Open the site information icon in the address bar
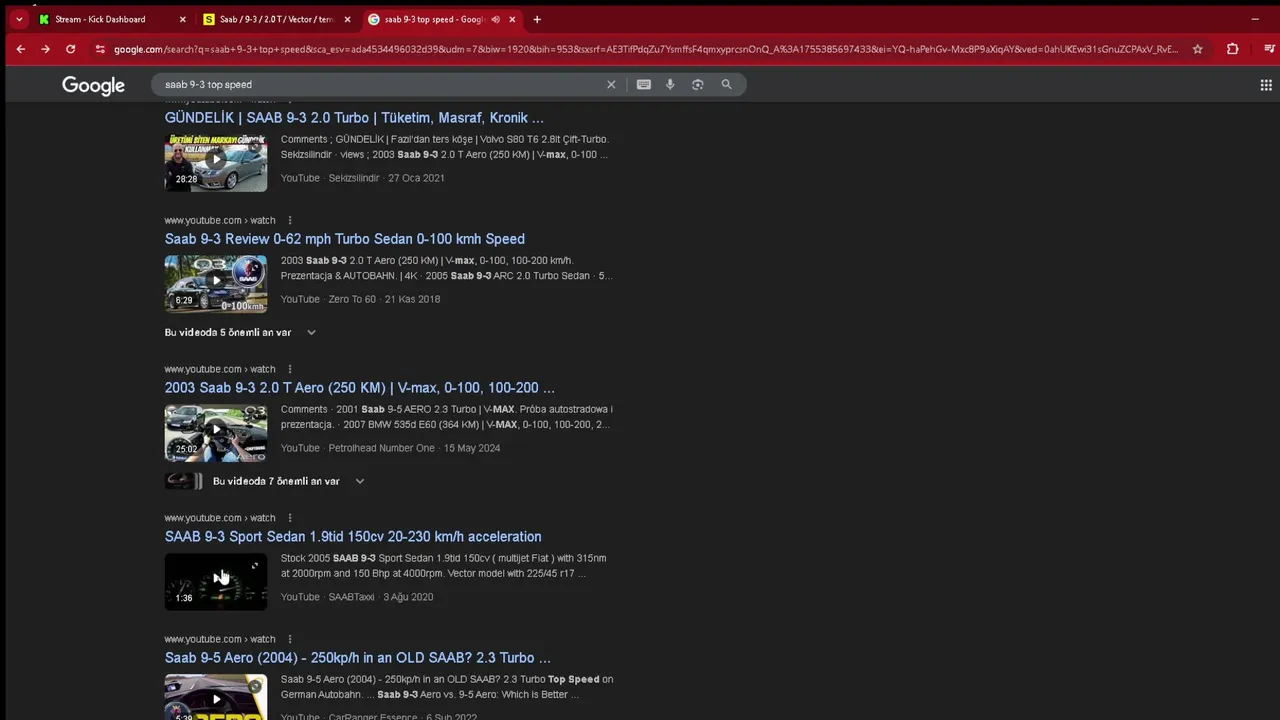1280x720 pixels. (99, 49)
